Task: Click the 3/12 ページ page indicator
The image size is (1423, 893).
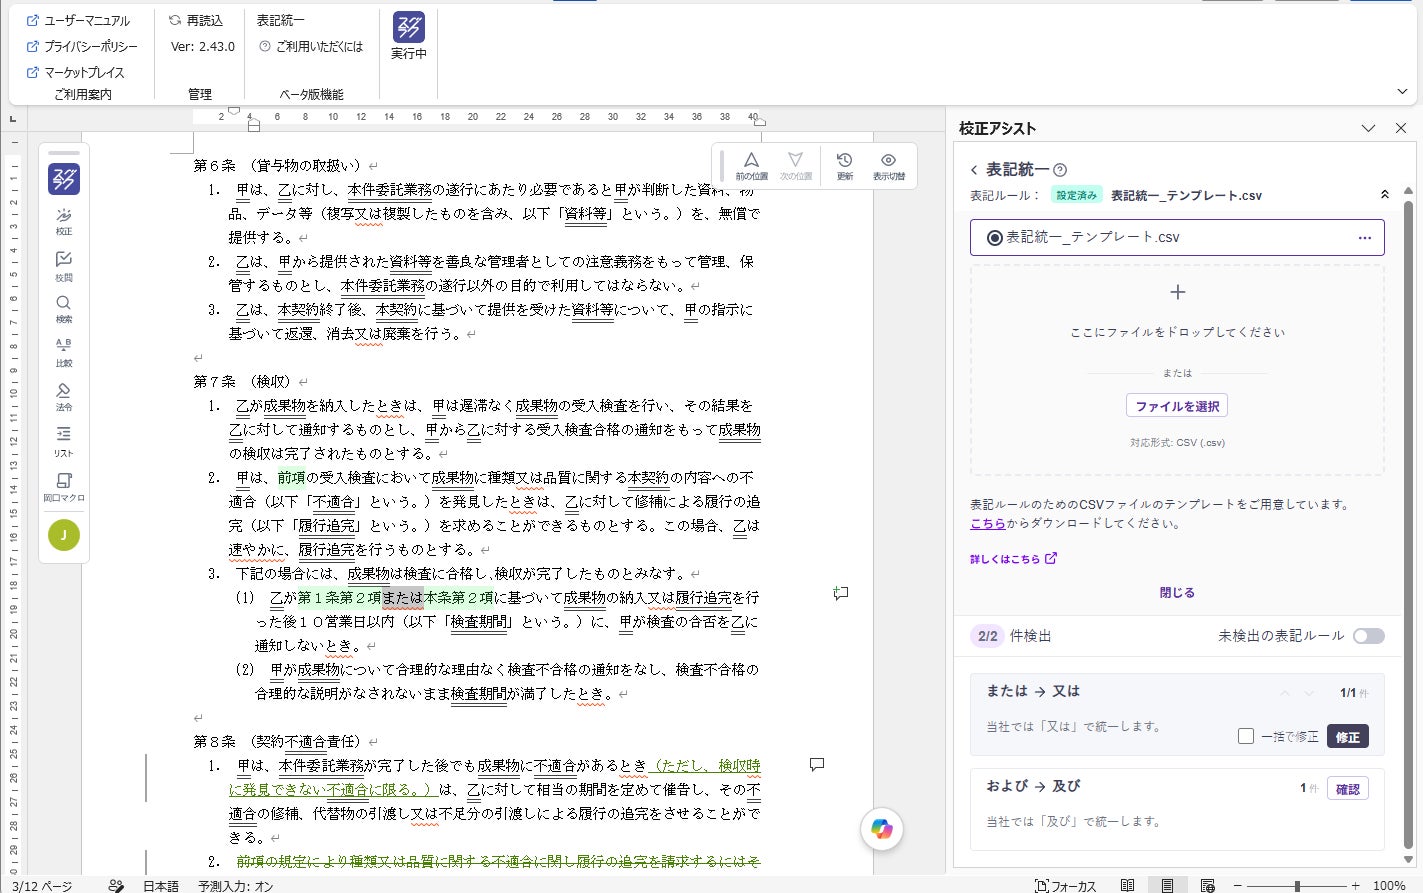Action: (x=41, y=886)
